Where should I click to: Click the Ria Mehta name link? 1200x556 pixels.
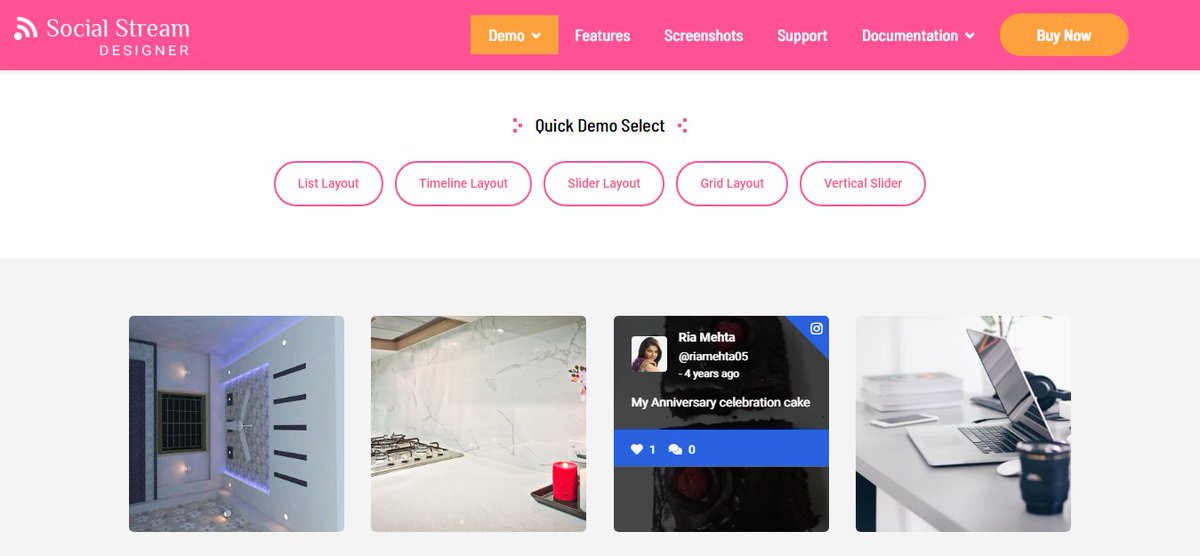706,337
